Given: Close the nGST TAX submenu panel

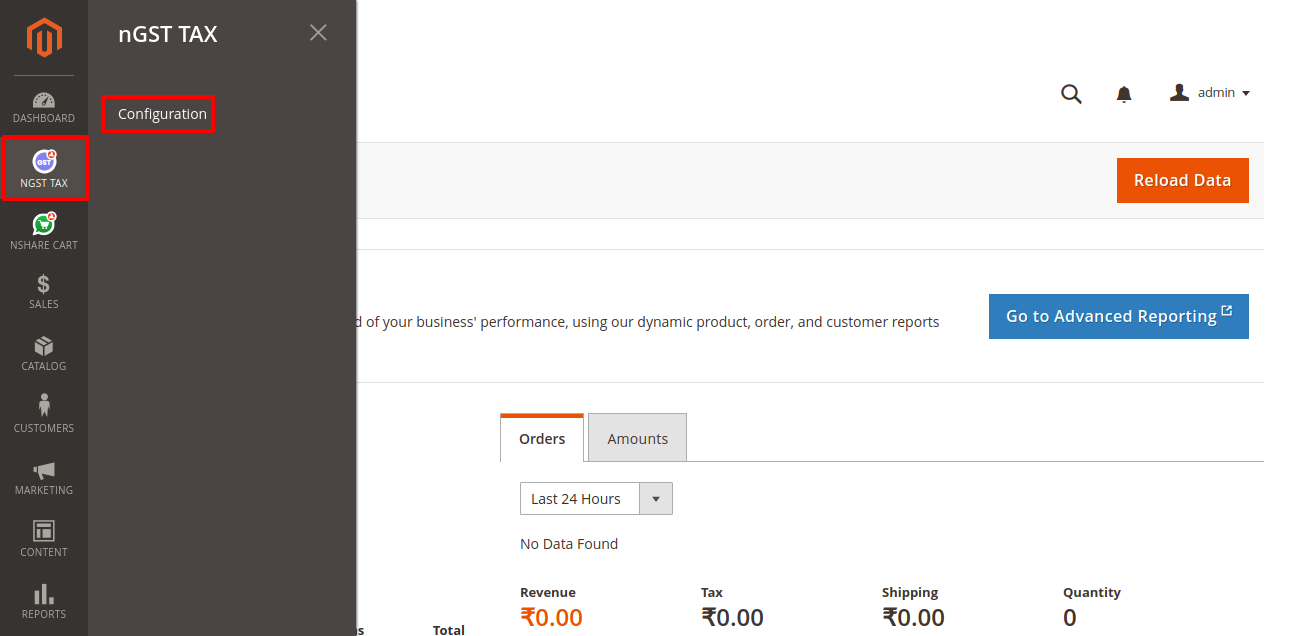Looking at the screenshot, I should coord(318,33).
